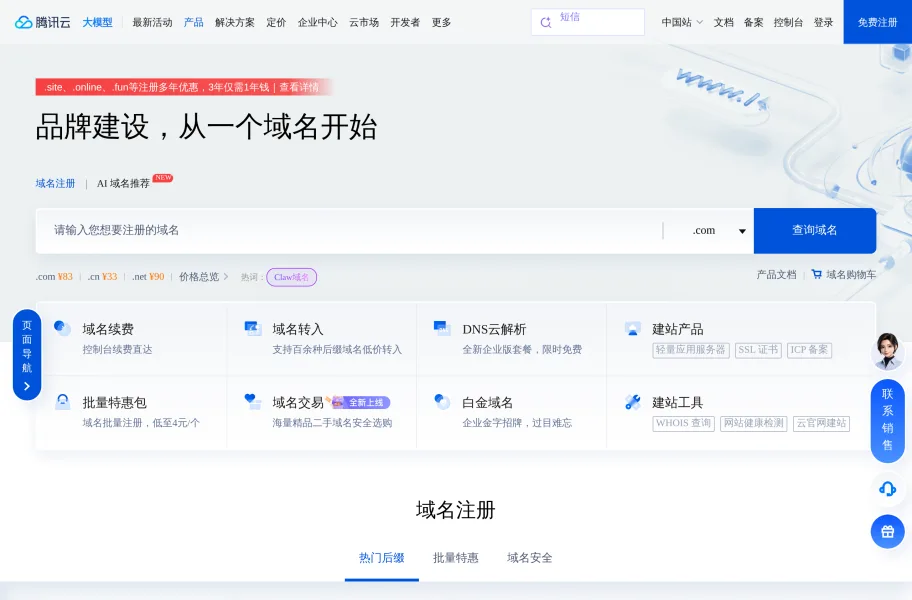Click the 控制台续费直达 subtitle
The width and height of the screenshot is (912, 600).
[117, 349]
